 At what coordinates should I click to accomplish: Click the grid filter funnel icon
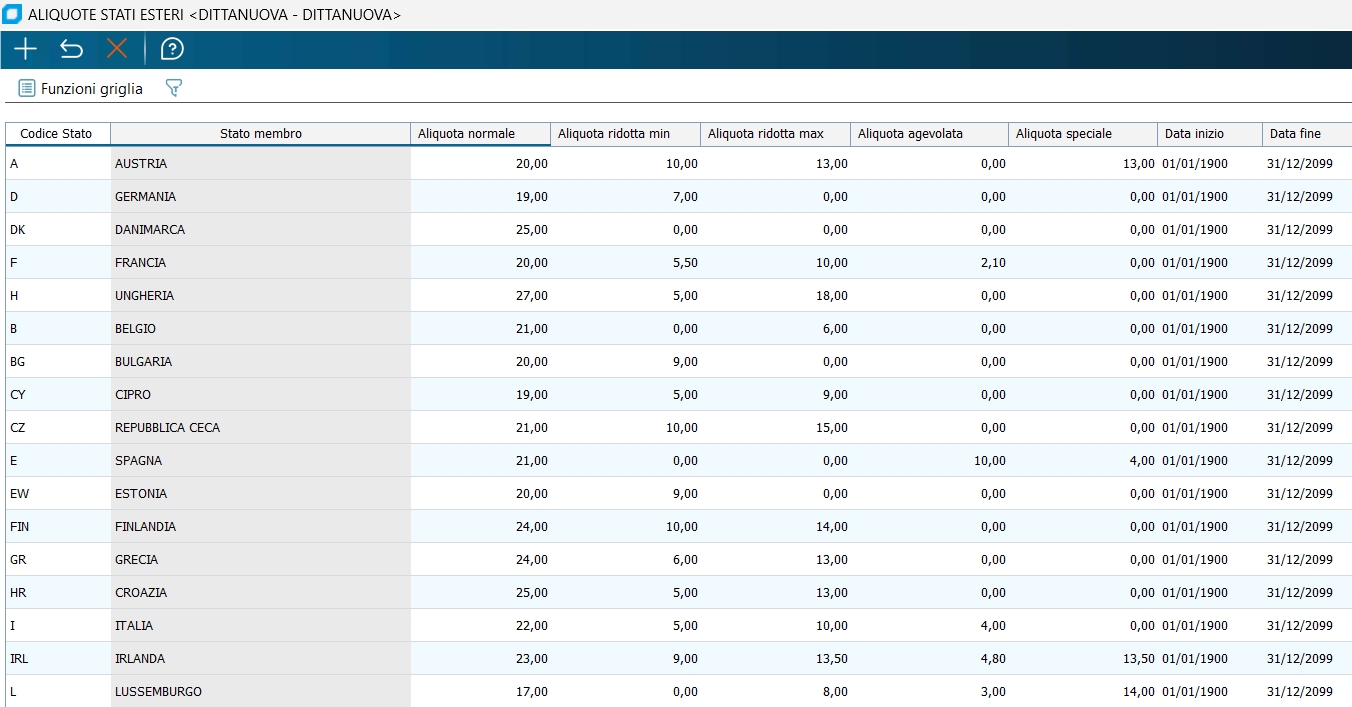click(x=173, y=89)
